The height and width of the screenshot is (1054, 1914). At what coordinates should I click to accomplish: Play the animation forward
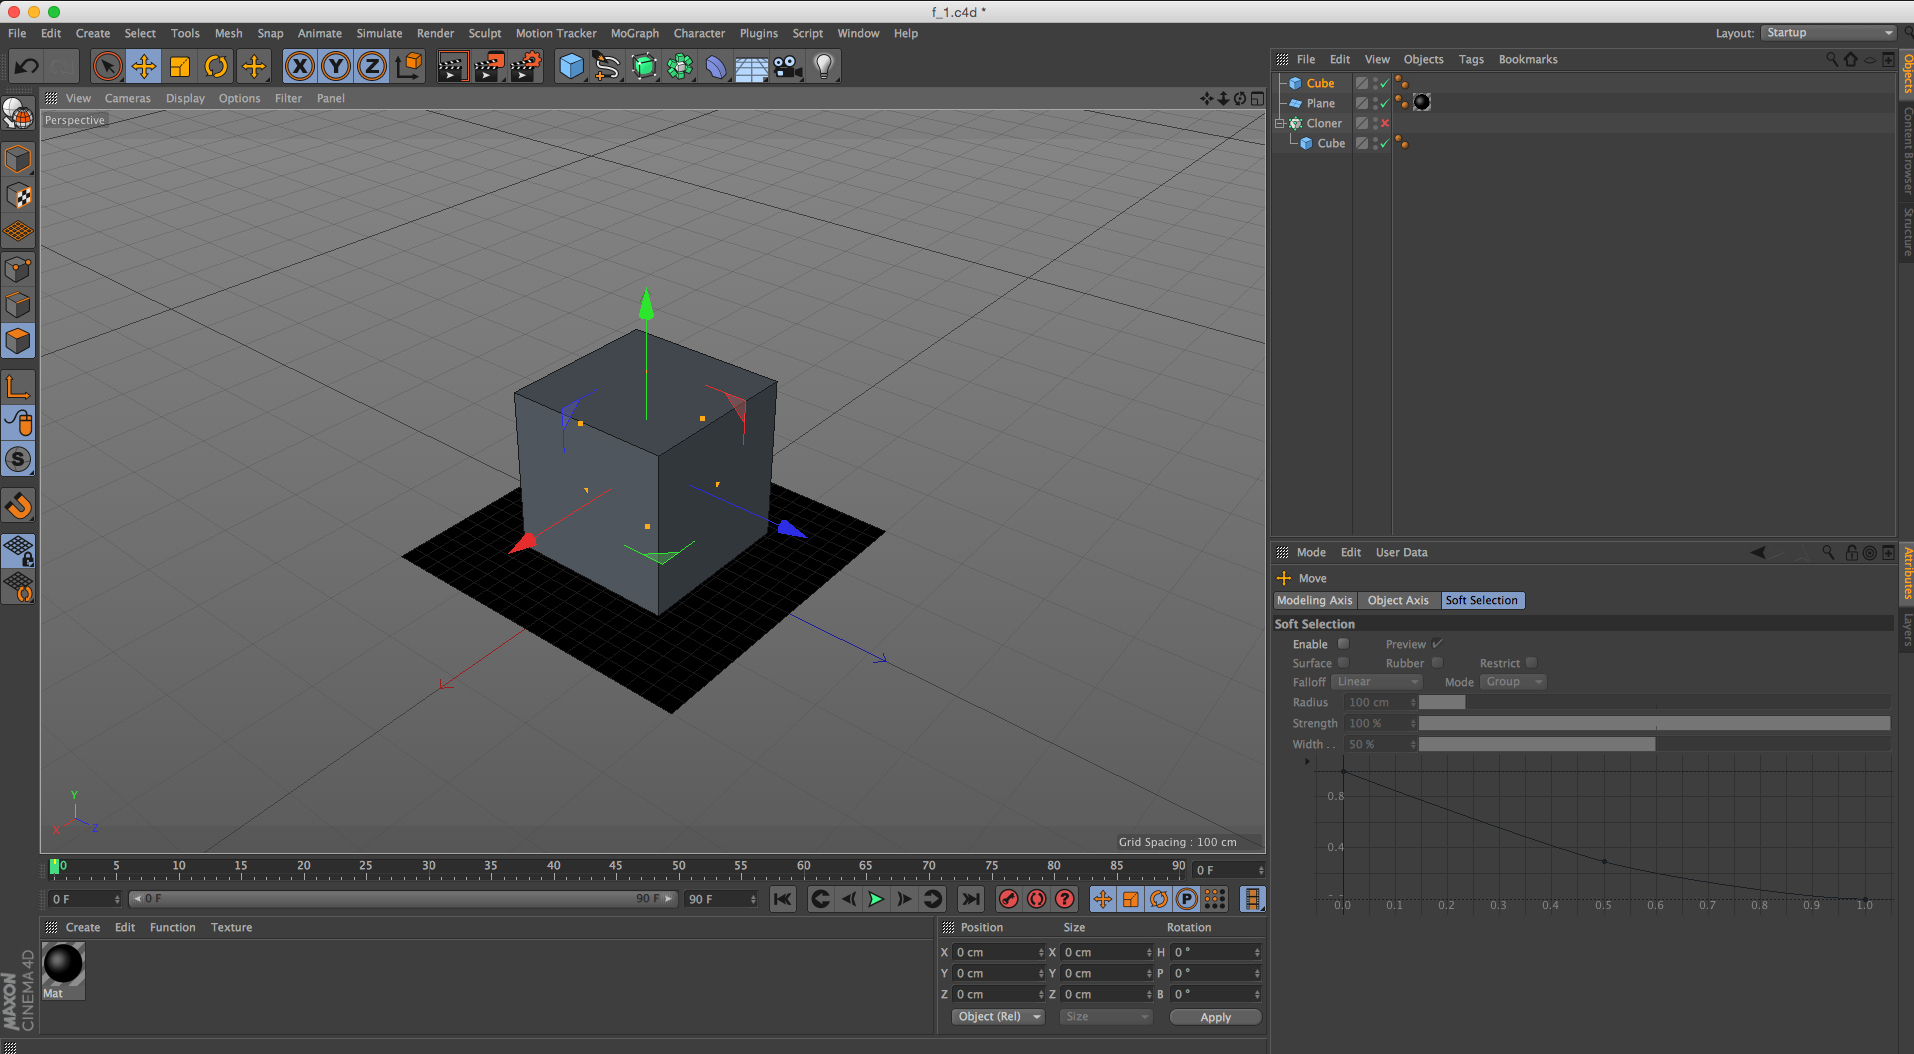876,899
